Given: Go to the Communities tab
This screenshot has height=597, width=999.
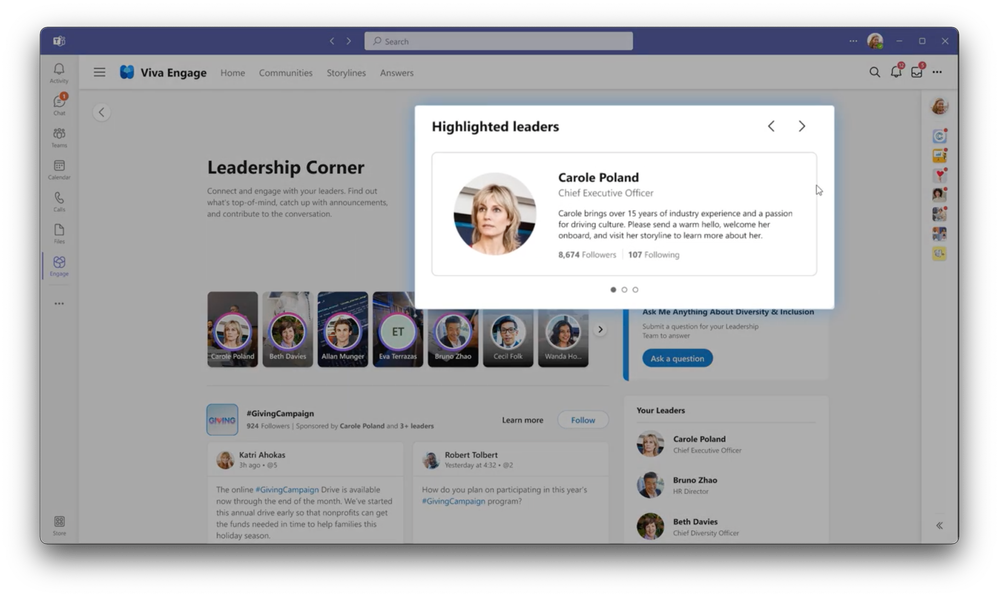Looking at the screenshot, I should 285,73.
